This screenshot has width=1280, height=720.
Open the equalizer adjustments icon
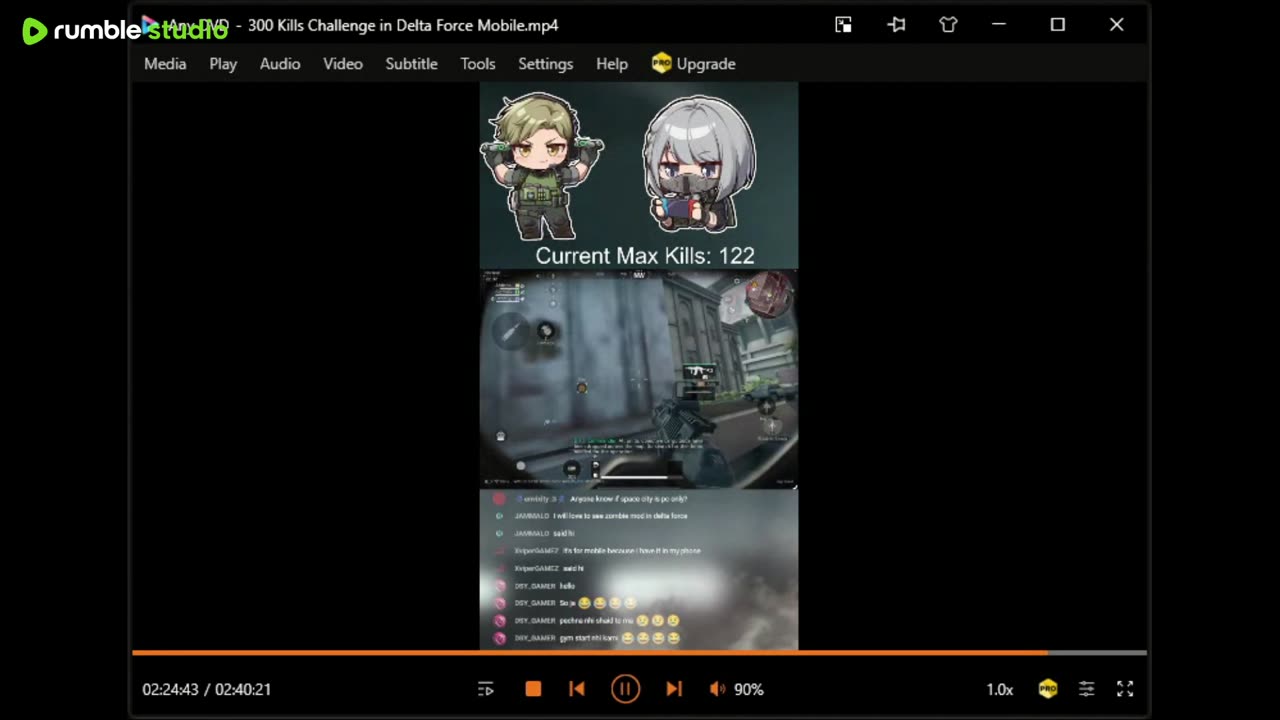click(1086, 689)
